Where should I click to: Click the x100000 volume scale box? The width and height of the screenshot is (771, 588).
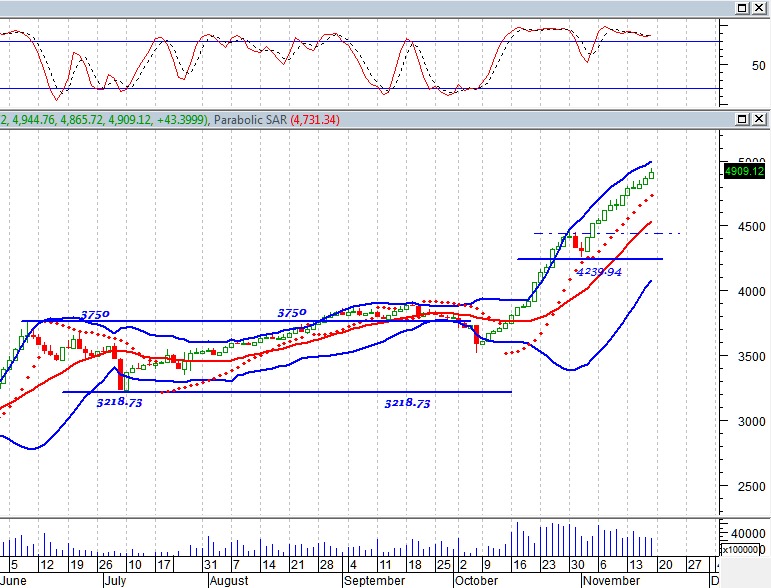coord(744,549)
